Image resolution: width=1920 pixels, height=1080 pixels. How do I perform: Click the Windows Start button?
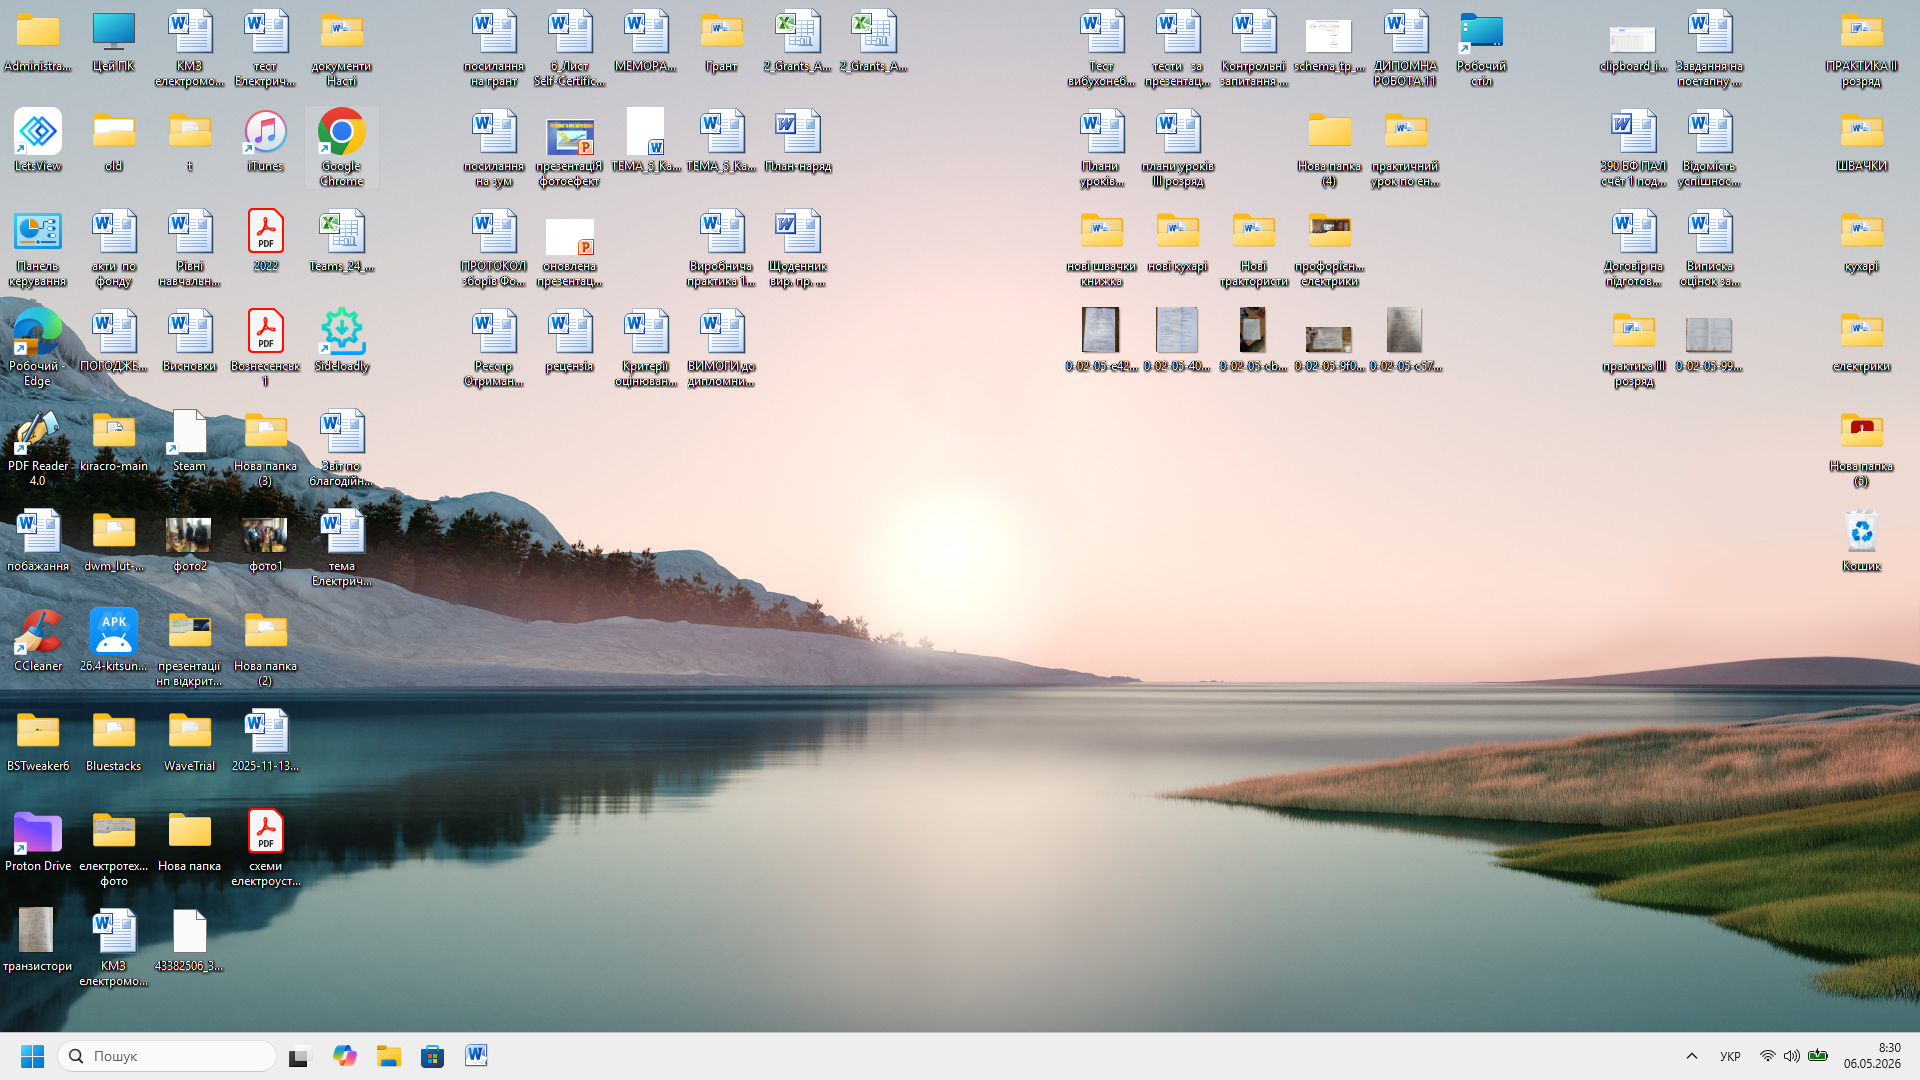tap(32, 1056)
